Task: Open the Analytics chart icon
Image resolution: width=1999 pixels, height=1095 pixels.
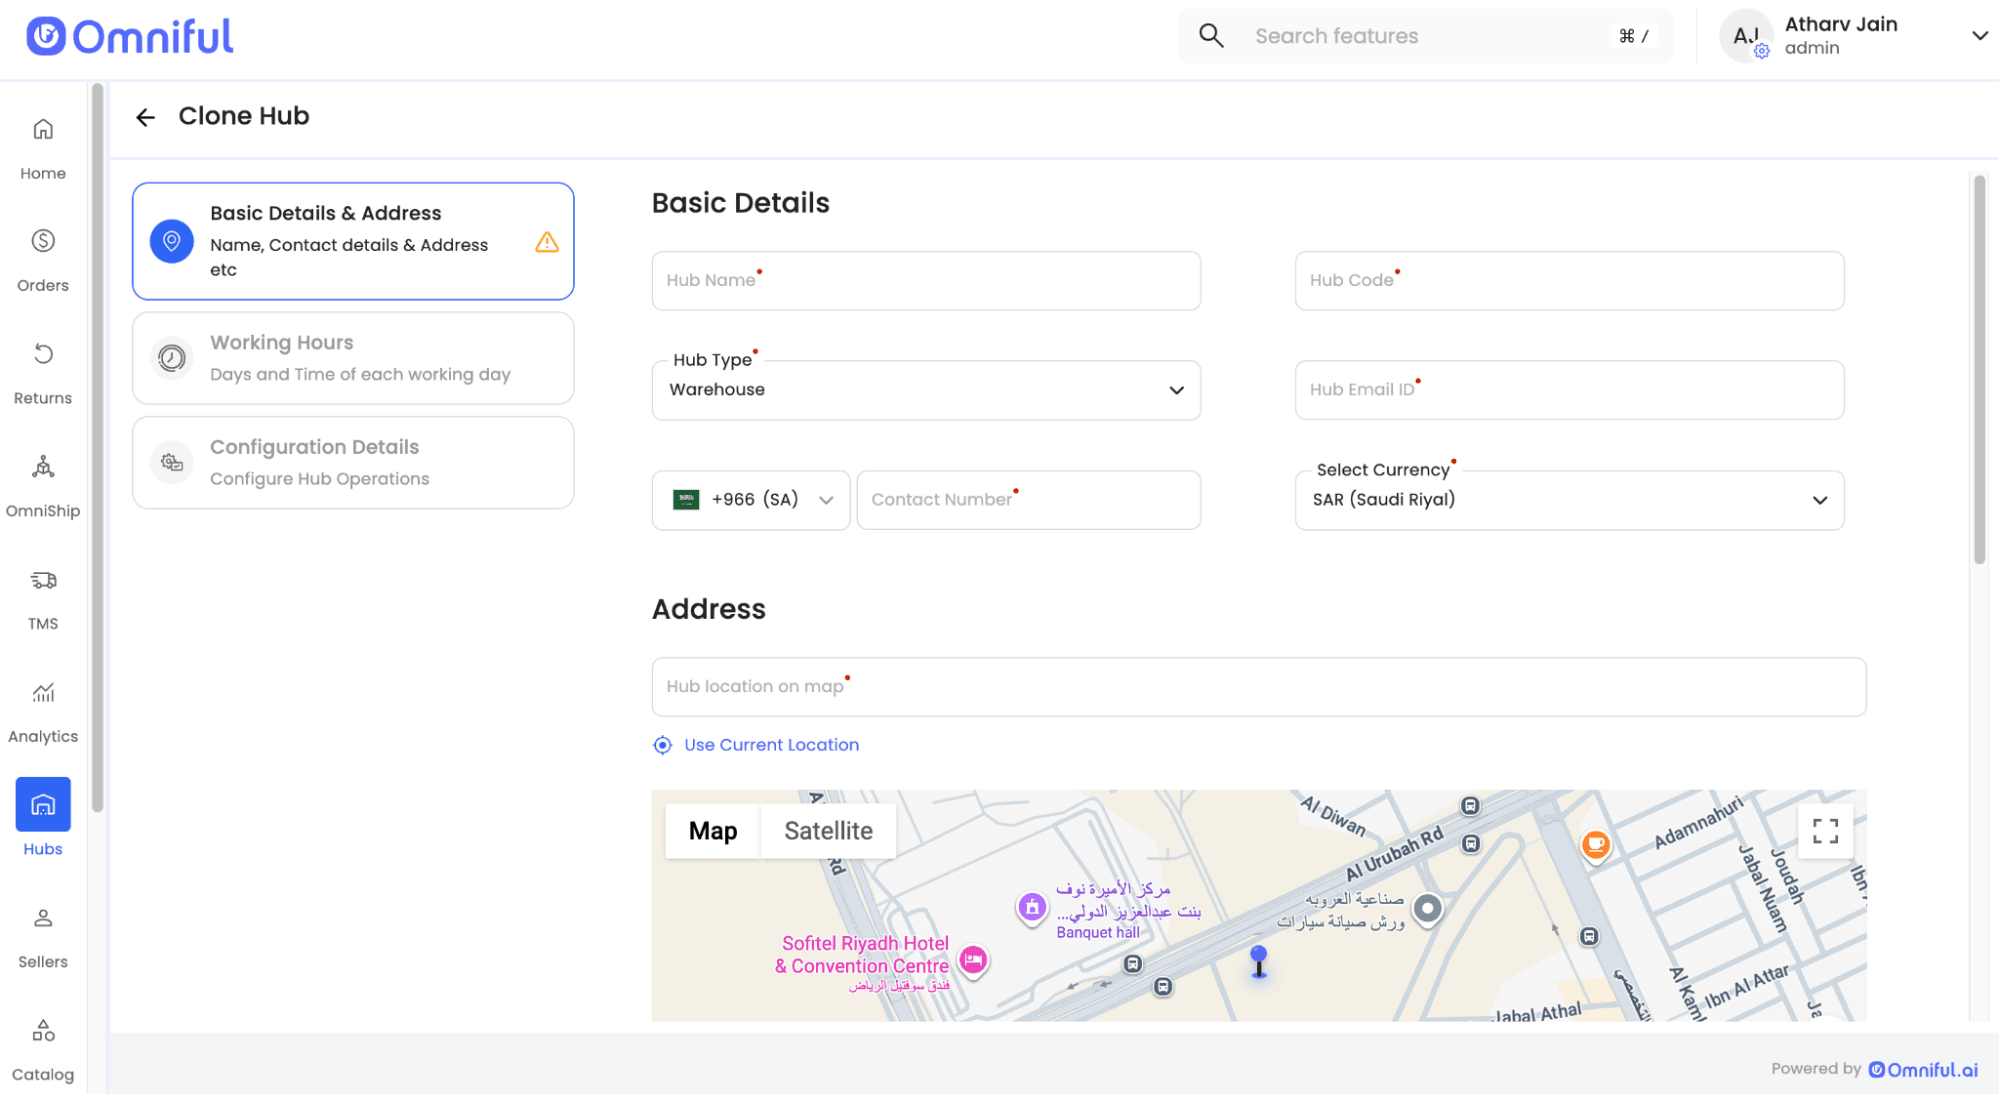Action: (43, 693)
